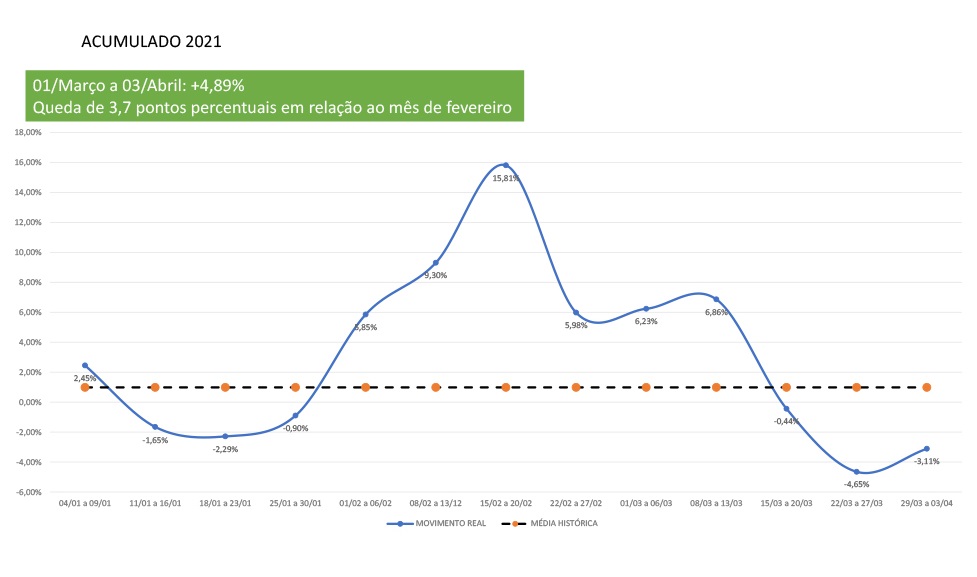Select the -2,29% data label

(x=225, y=449)
